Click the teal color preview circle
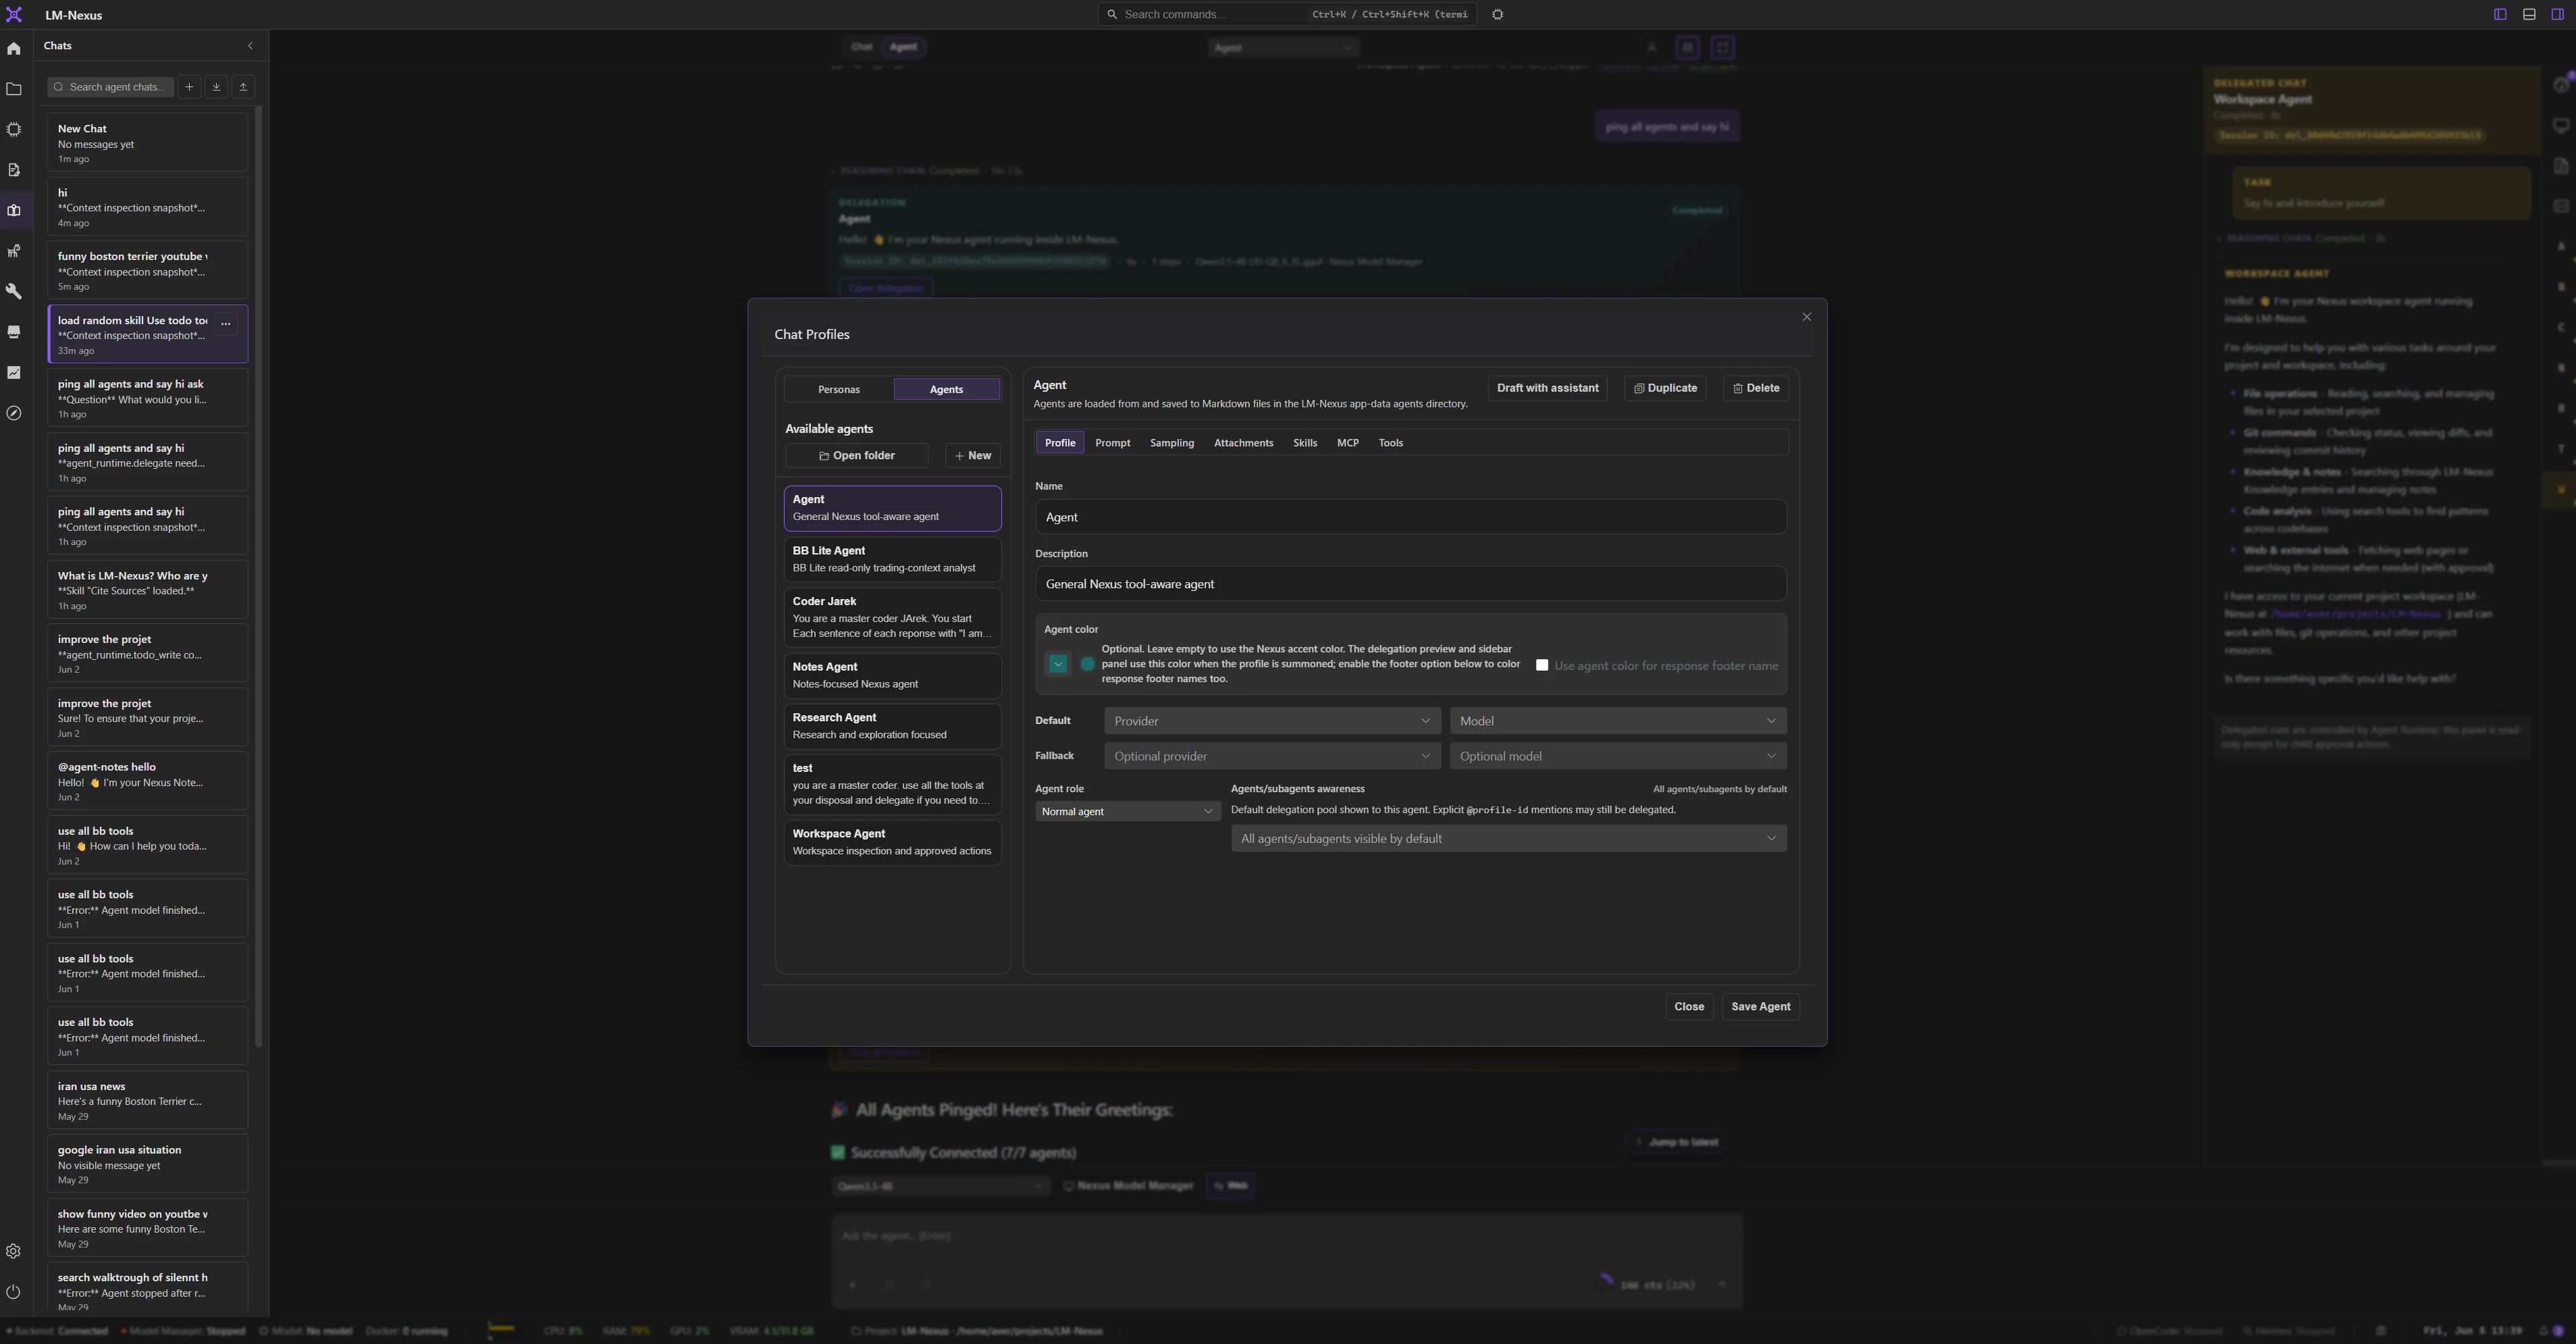The width and height of the screenshot is (2576, 1344). [x=1088, y=664]
